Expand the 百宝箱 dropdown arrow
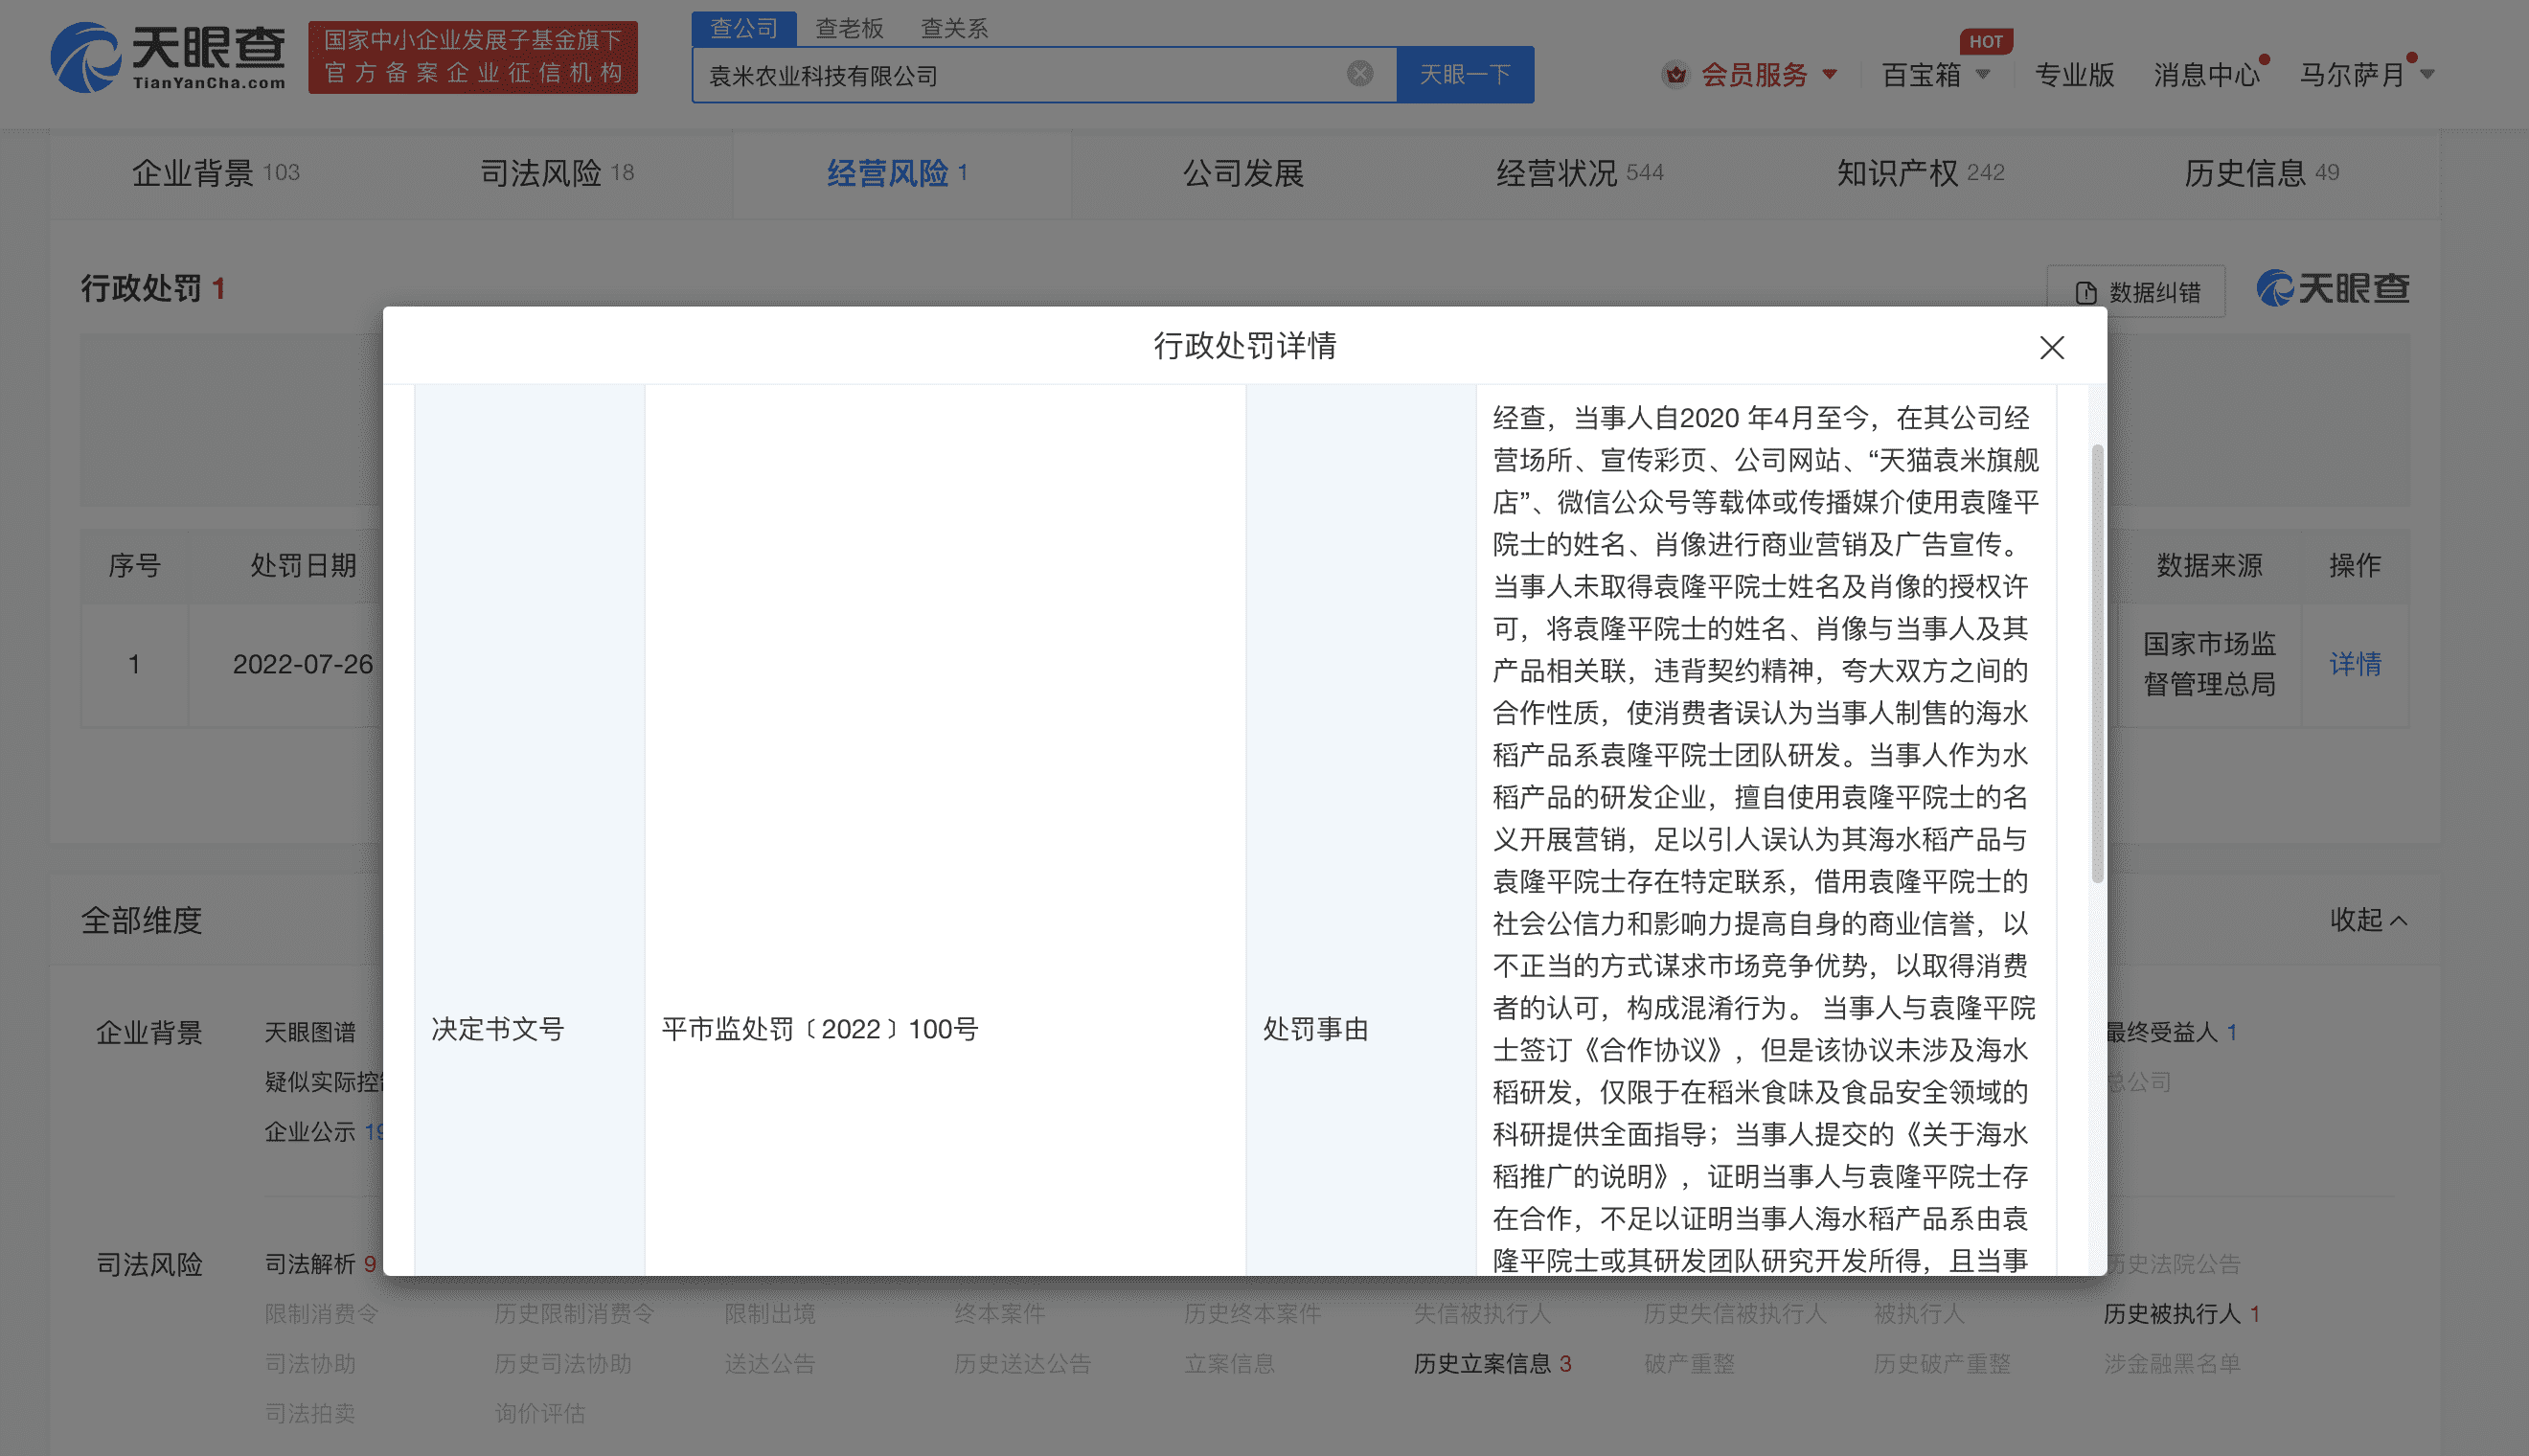Screen dimensions: 2529x1456 click(1983, 74)
